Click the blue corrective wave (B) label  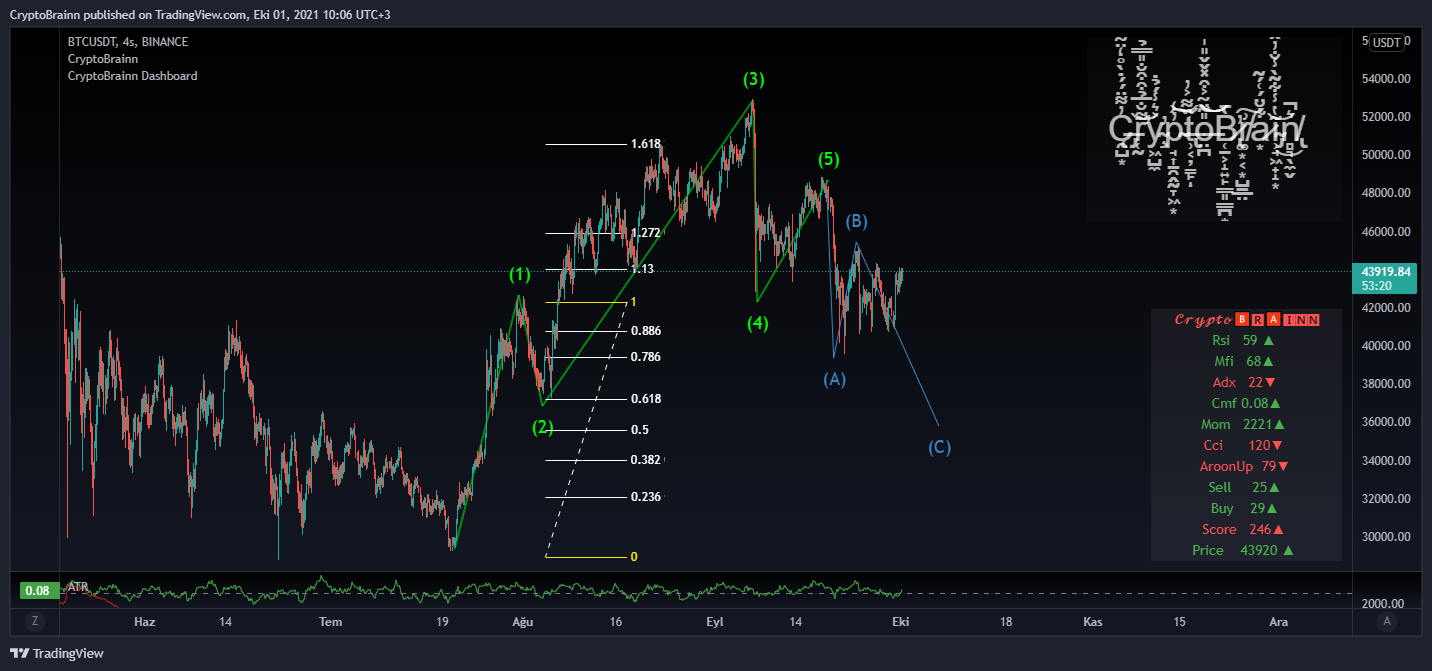click(857, 221)
